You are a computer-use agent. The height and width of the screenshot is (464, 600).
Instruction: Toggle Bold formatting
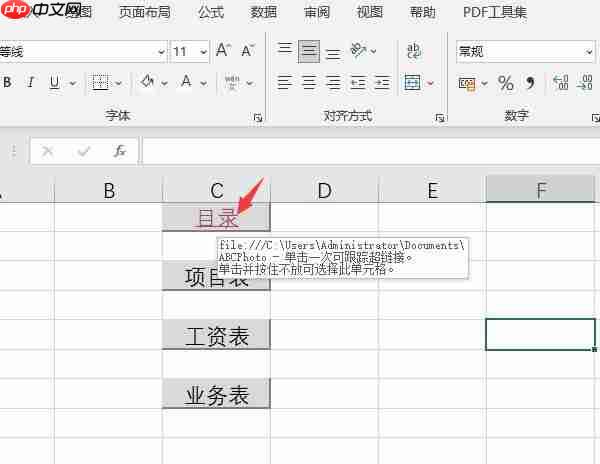pos(7,82)
